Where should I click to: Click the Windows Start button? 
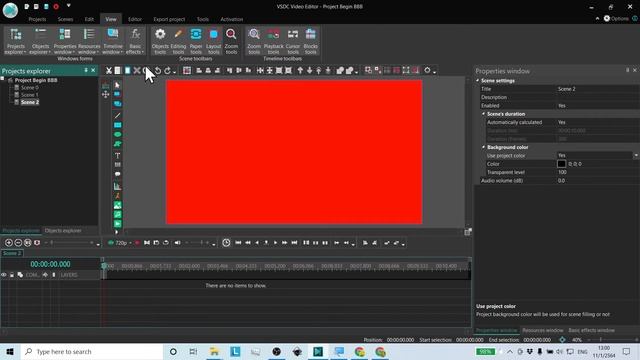[x=10, y=351]
